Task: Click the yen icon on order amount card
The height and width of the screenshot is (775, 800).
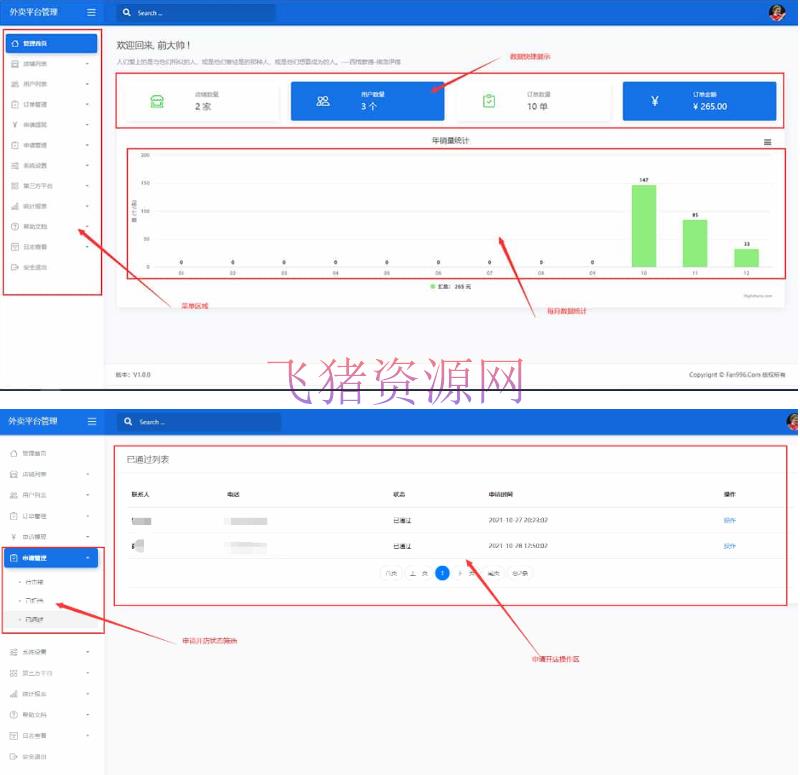Action: pyautogui.click(x=654, y=101)
